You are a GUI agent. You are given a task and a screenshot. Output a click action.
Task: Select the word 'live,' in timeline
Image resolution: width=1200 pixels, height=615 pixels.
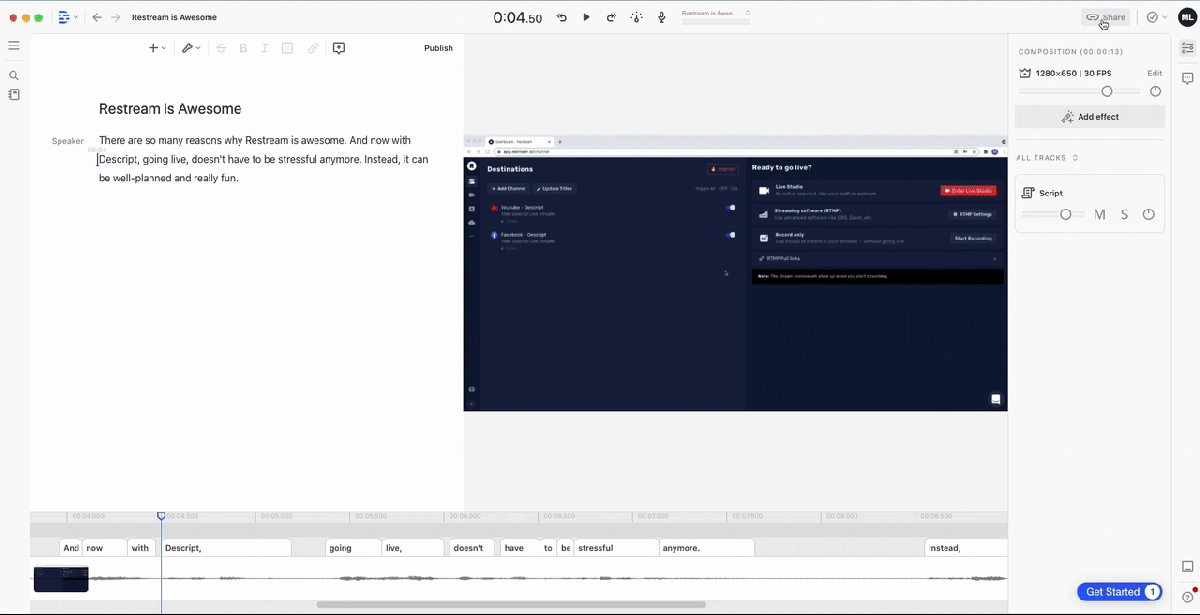click(x=413, y=548)
